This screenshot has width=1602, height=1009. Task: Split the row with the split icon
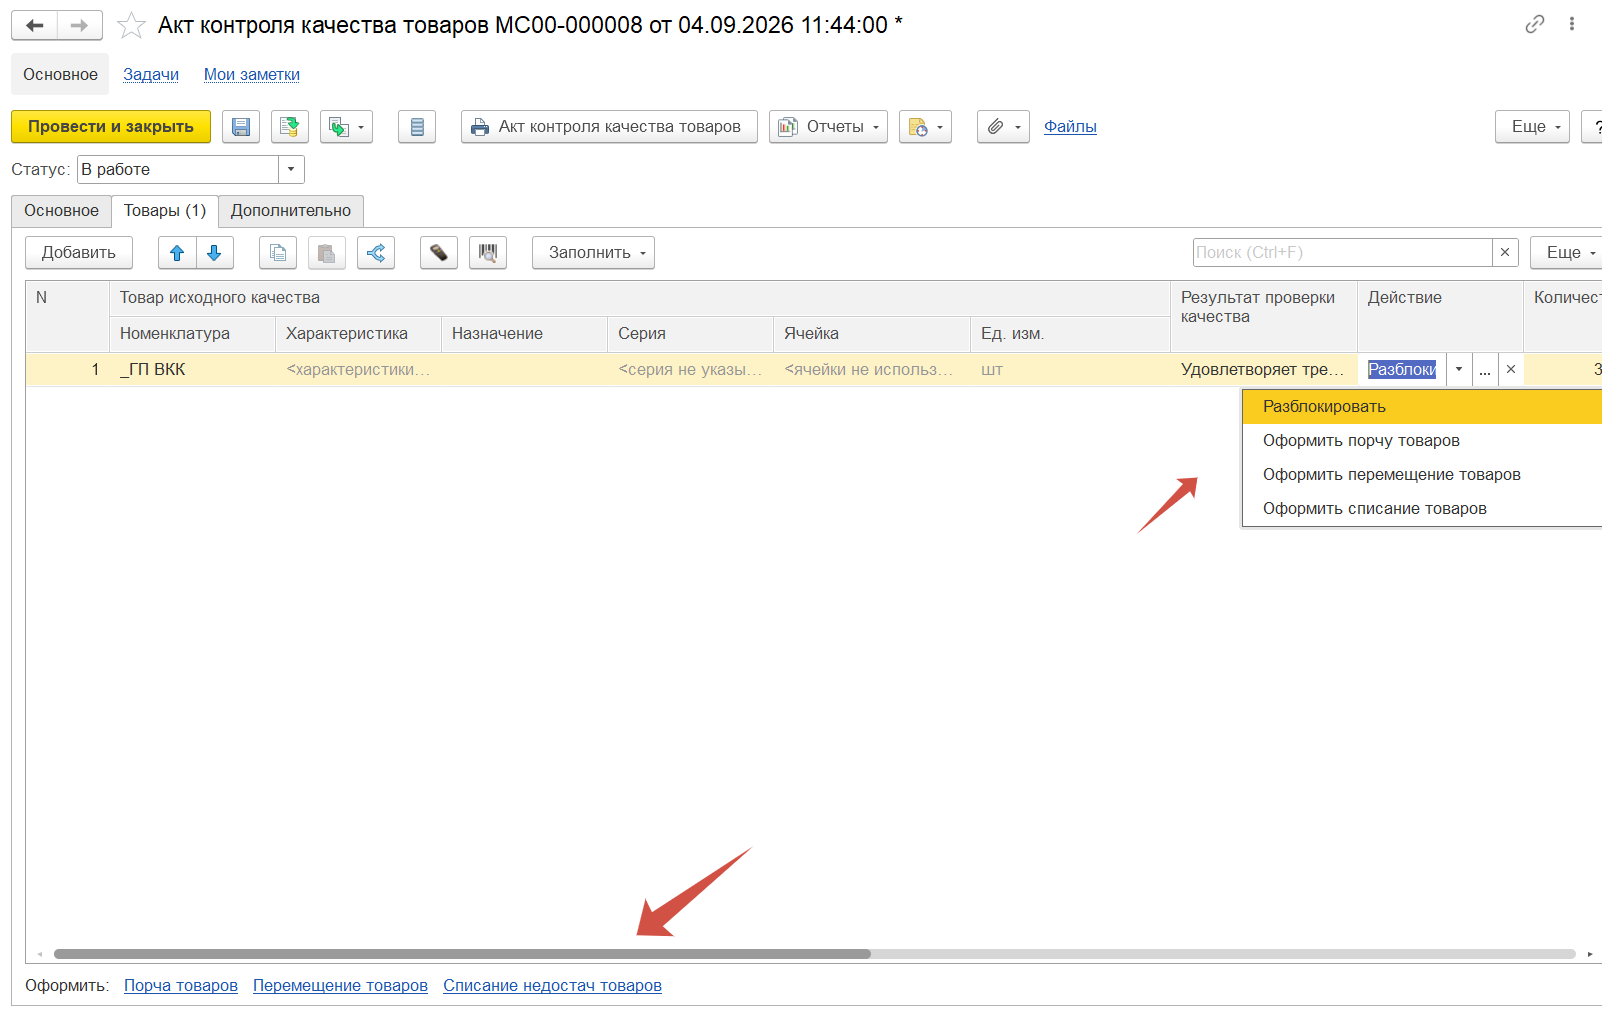376,253
